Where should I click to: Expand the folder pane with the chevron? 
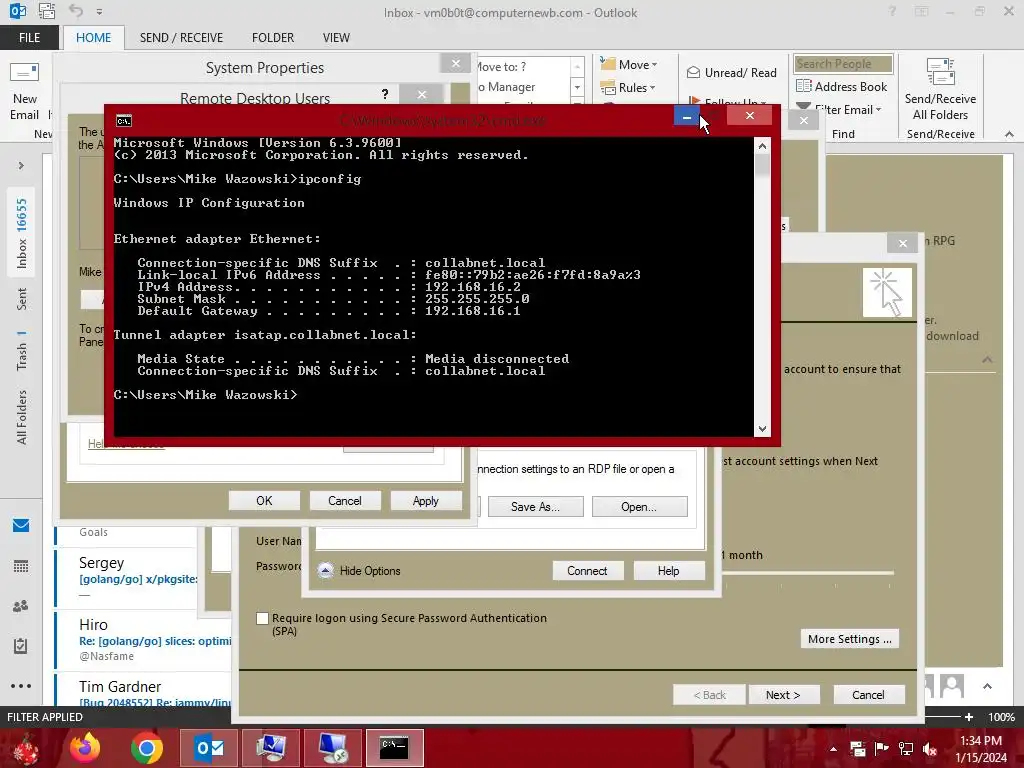(x=21, y=166)
